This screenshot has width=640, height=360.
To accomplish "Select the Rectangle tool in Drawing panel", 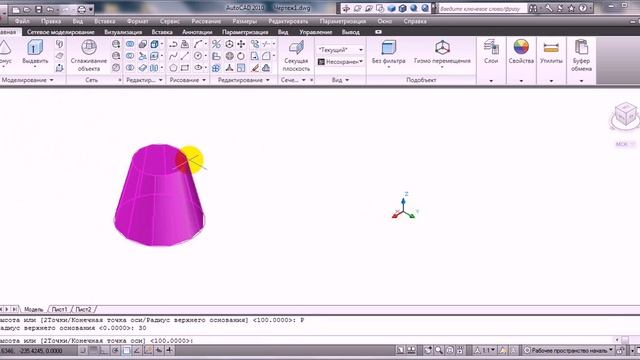I will tap(185, 68).
